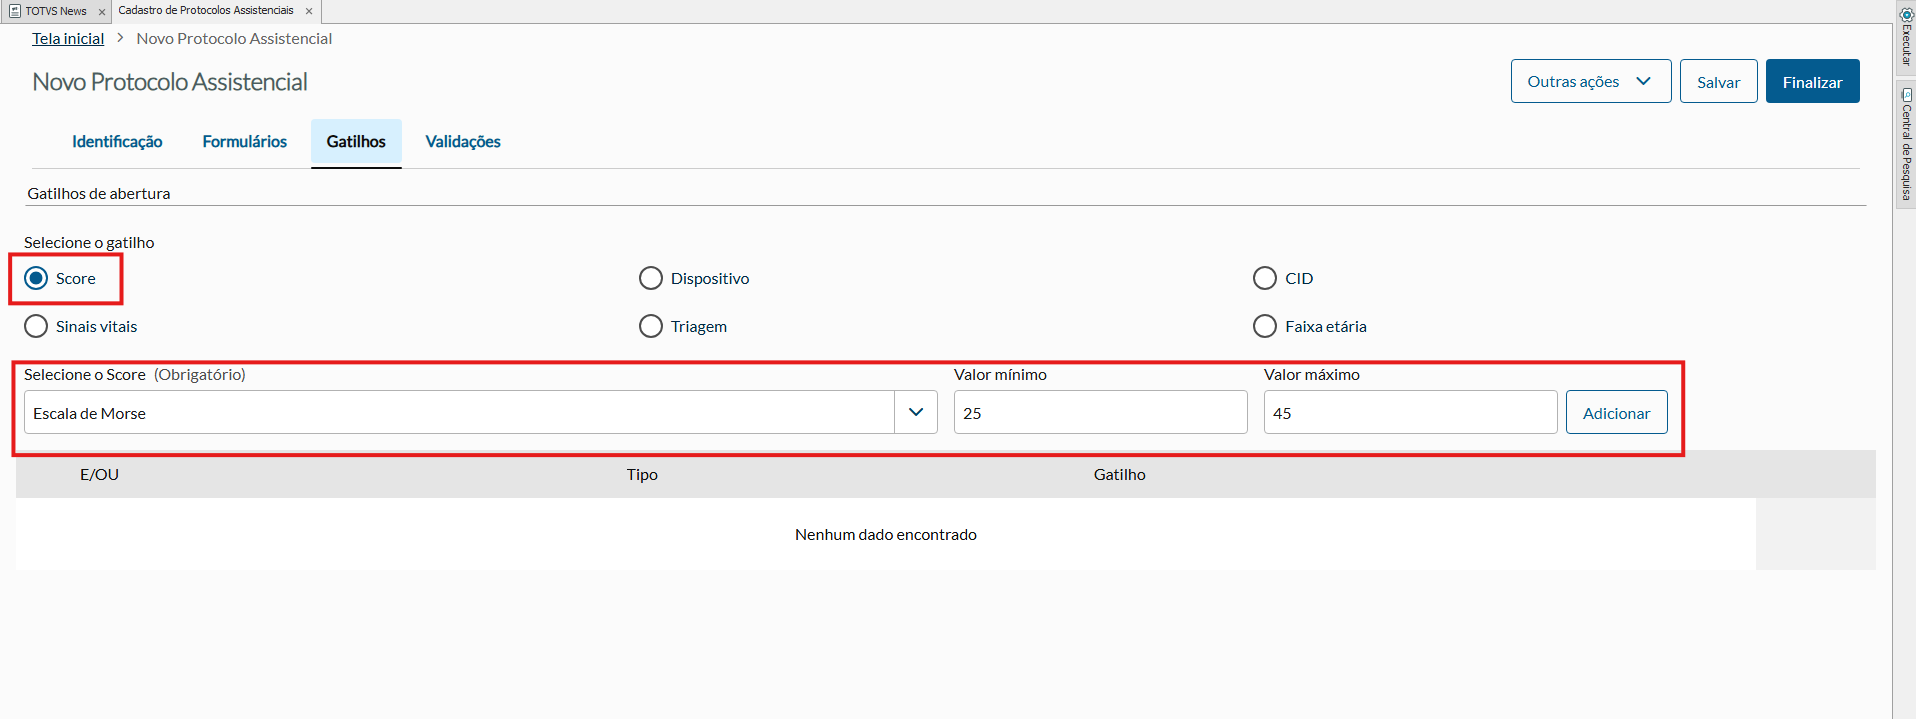Screen dimensions: 1916x719
Task: Go to the Validações tab
Action: pyautogui.click(x=463, y=142)
